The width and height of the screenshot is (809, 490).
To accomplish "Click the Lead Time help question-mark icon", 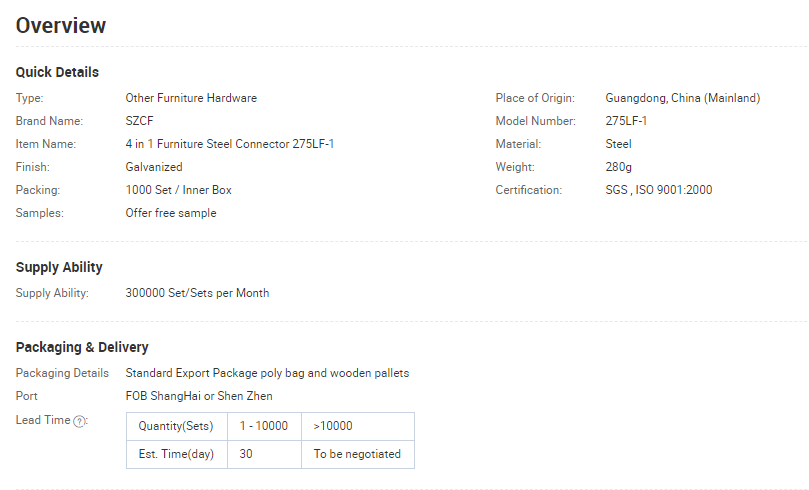I will (79, 421).
